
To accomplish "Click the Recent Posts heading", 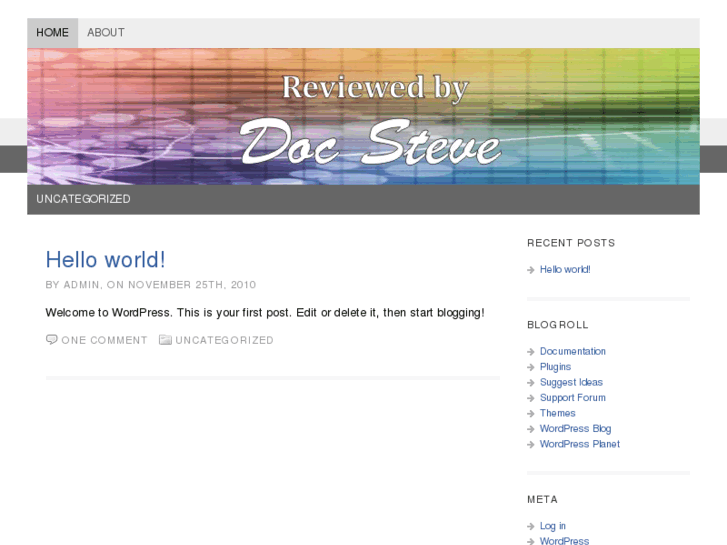I will pyautogui.click(x=571, y=243).
